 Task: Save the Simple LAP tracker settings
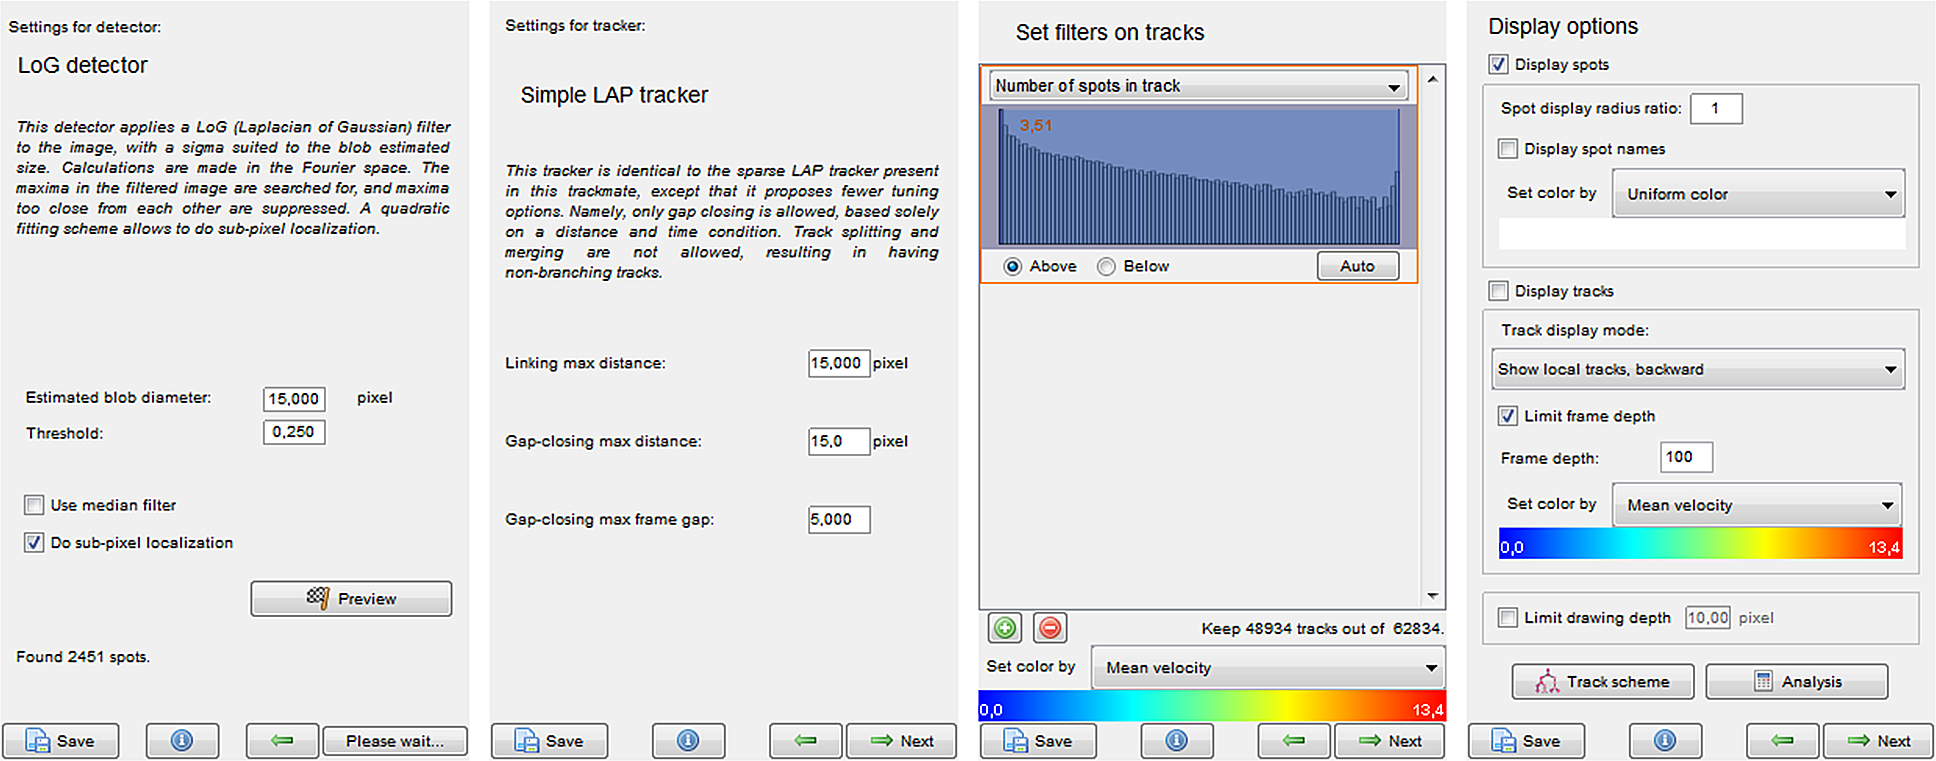point(549,741)
